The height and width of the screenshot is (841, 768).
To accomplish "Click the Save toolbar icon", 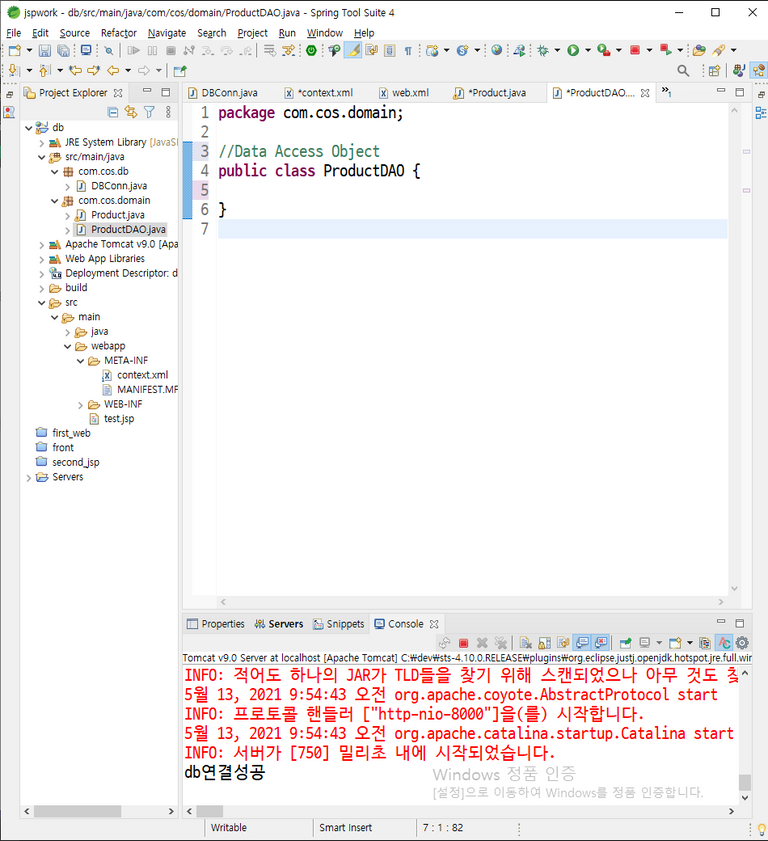I will point(45,50).
